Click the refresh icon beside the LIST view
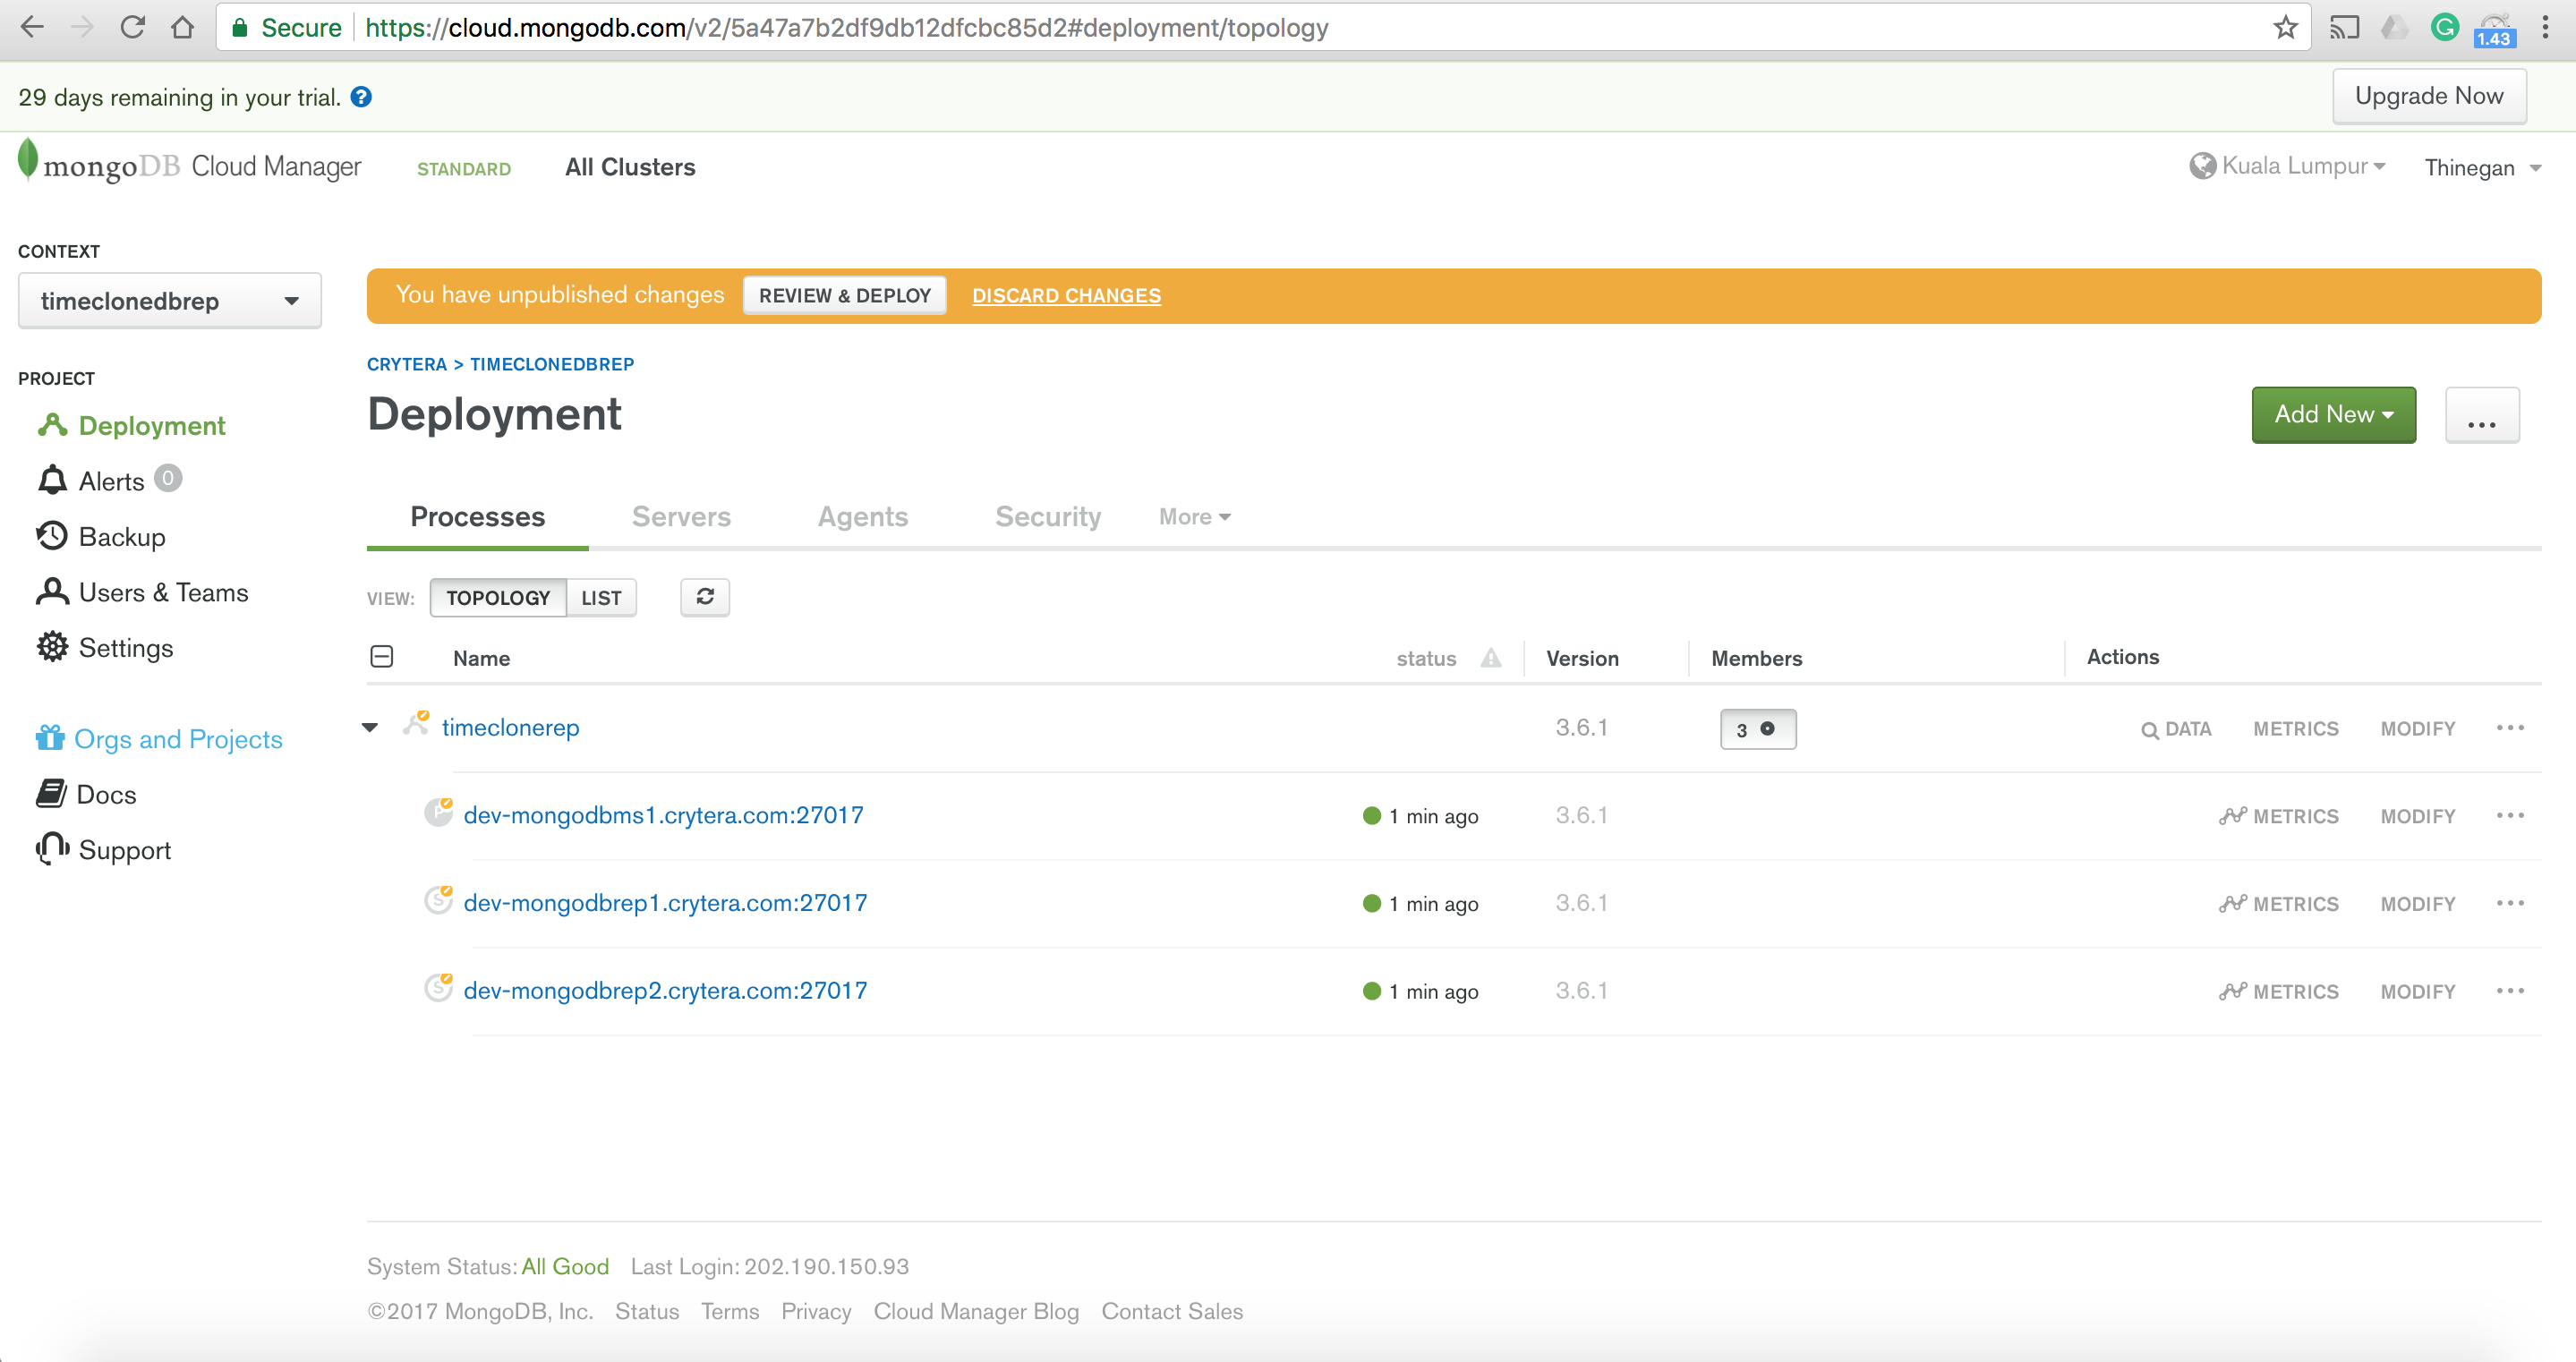 pos(704,597)
